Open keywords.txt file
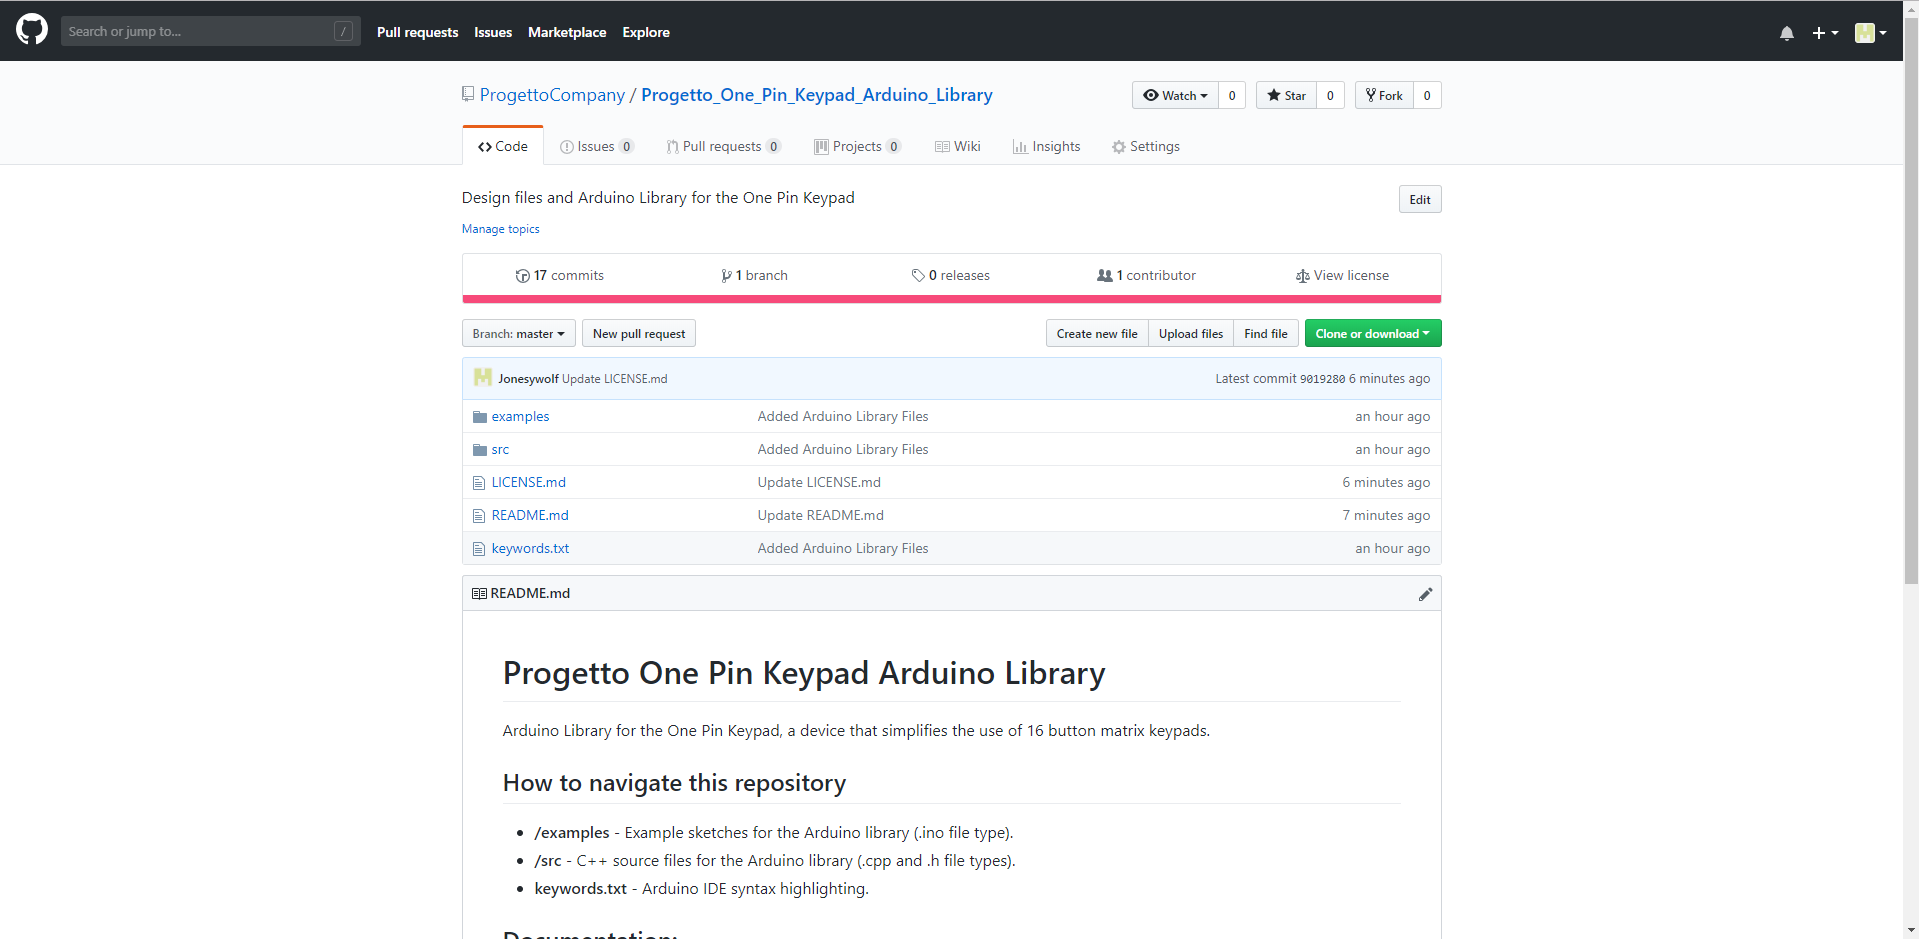The width and height of the screenshot is (1919, 939). tap(531, 548)
